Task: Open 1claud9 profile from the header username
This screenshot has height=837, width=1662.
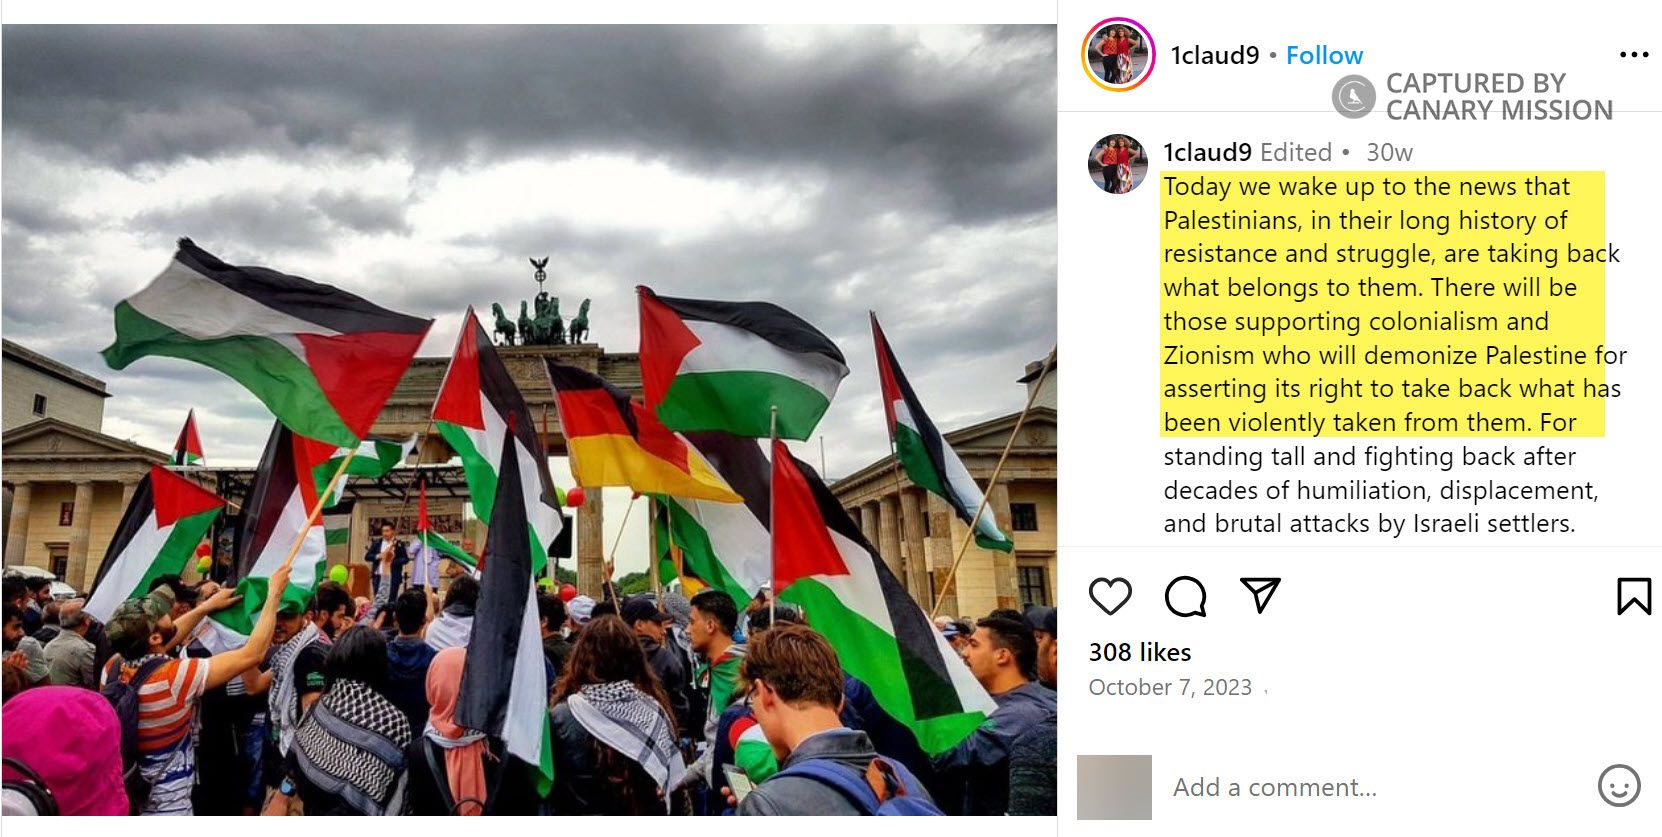Action: [1214, 55]
